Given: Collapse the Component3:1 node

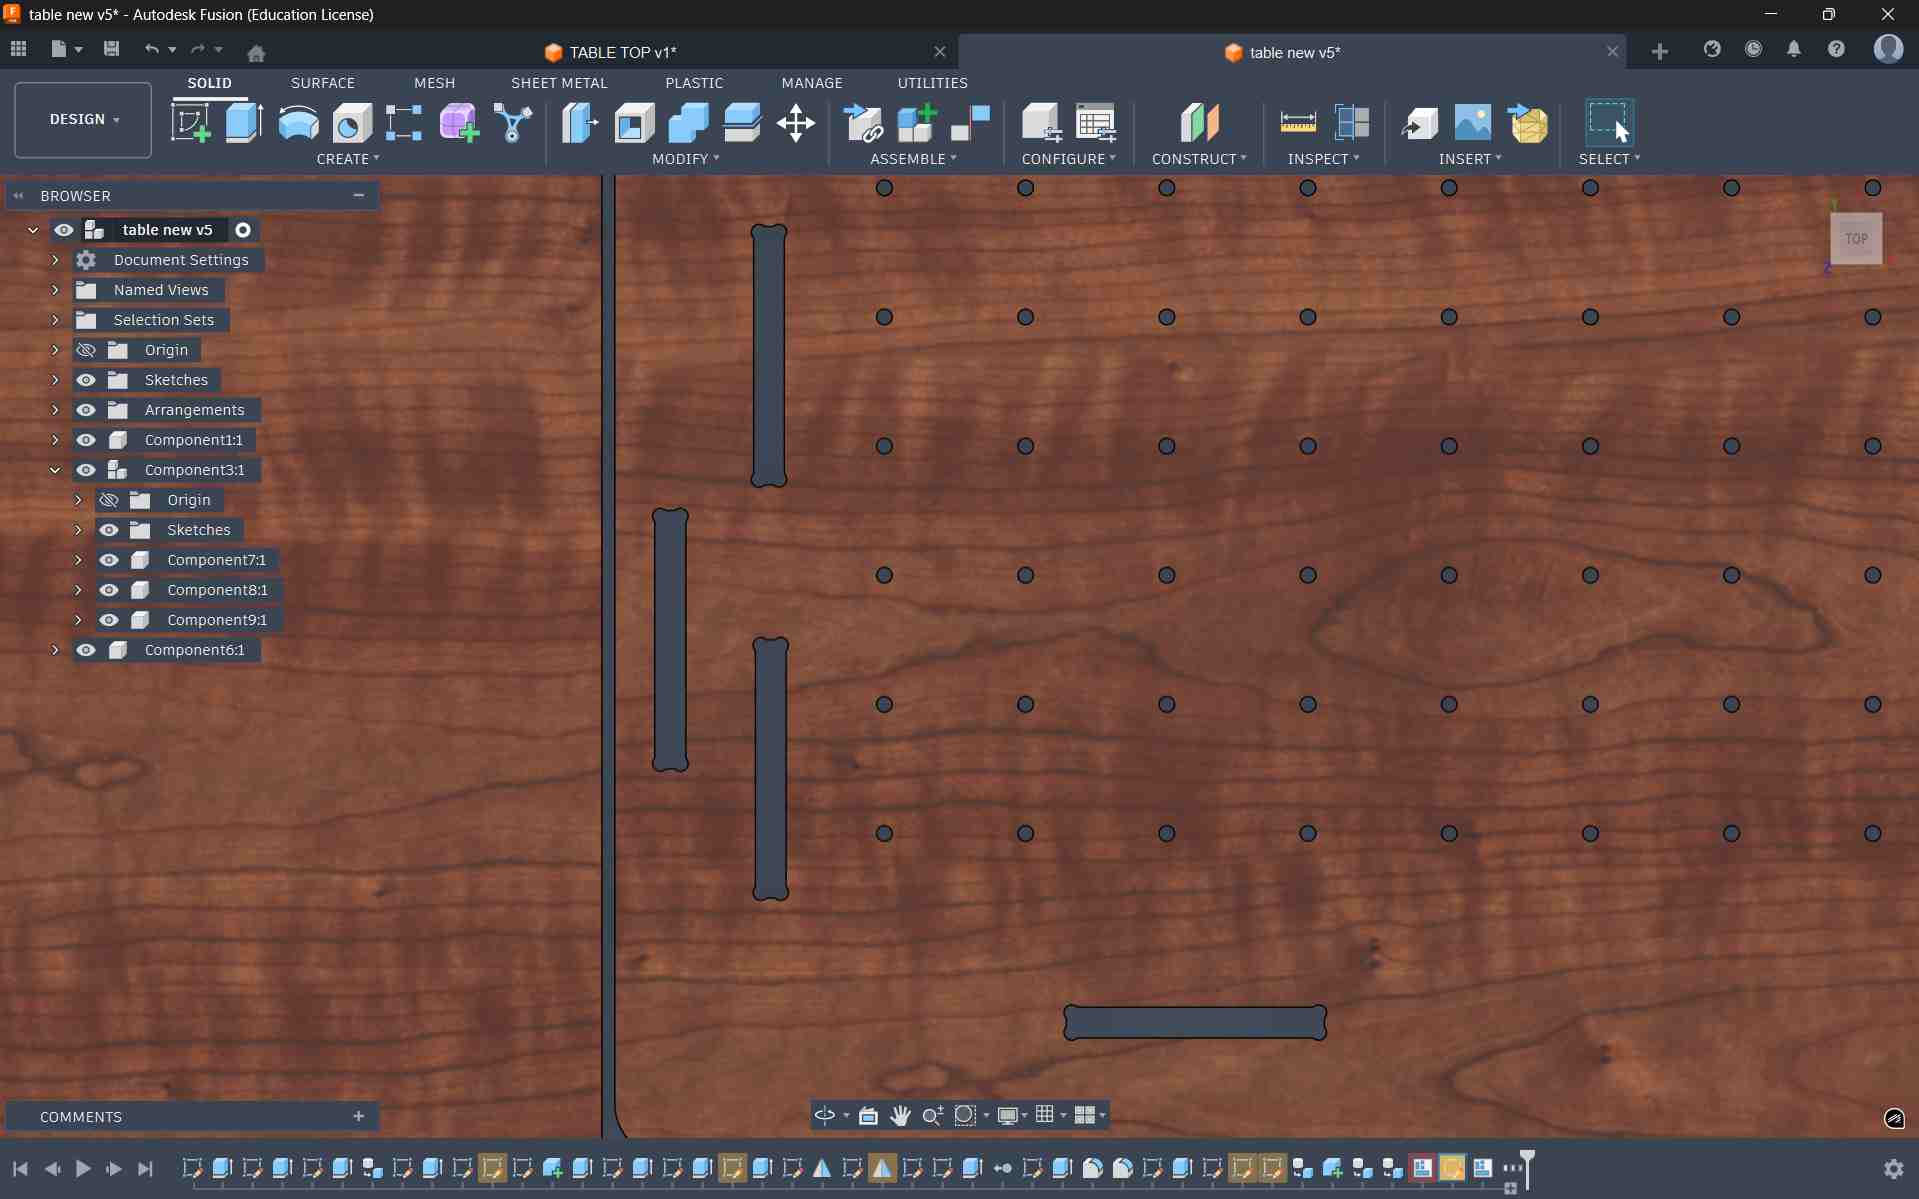Looking at the screenshot, I should (x=56, y=470).
